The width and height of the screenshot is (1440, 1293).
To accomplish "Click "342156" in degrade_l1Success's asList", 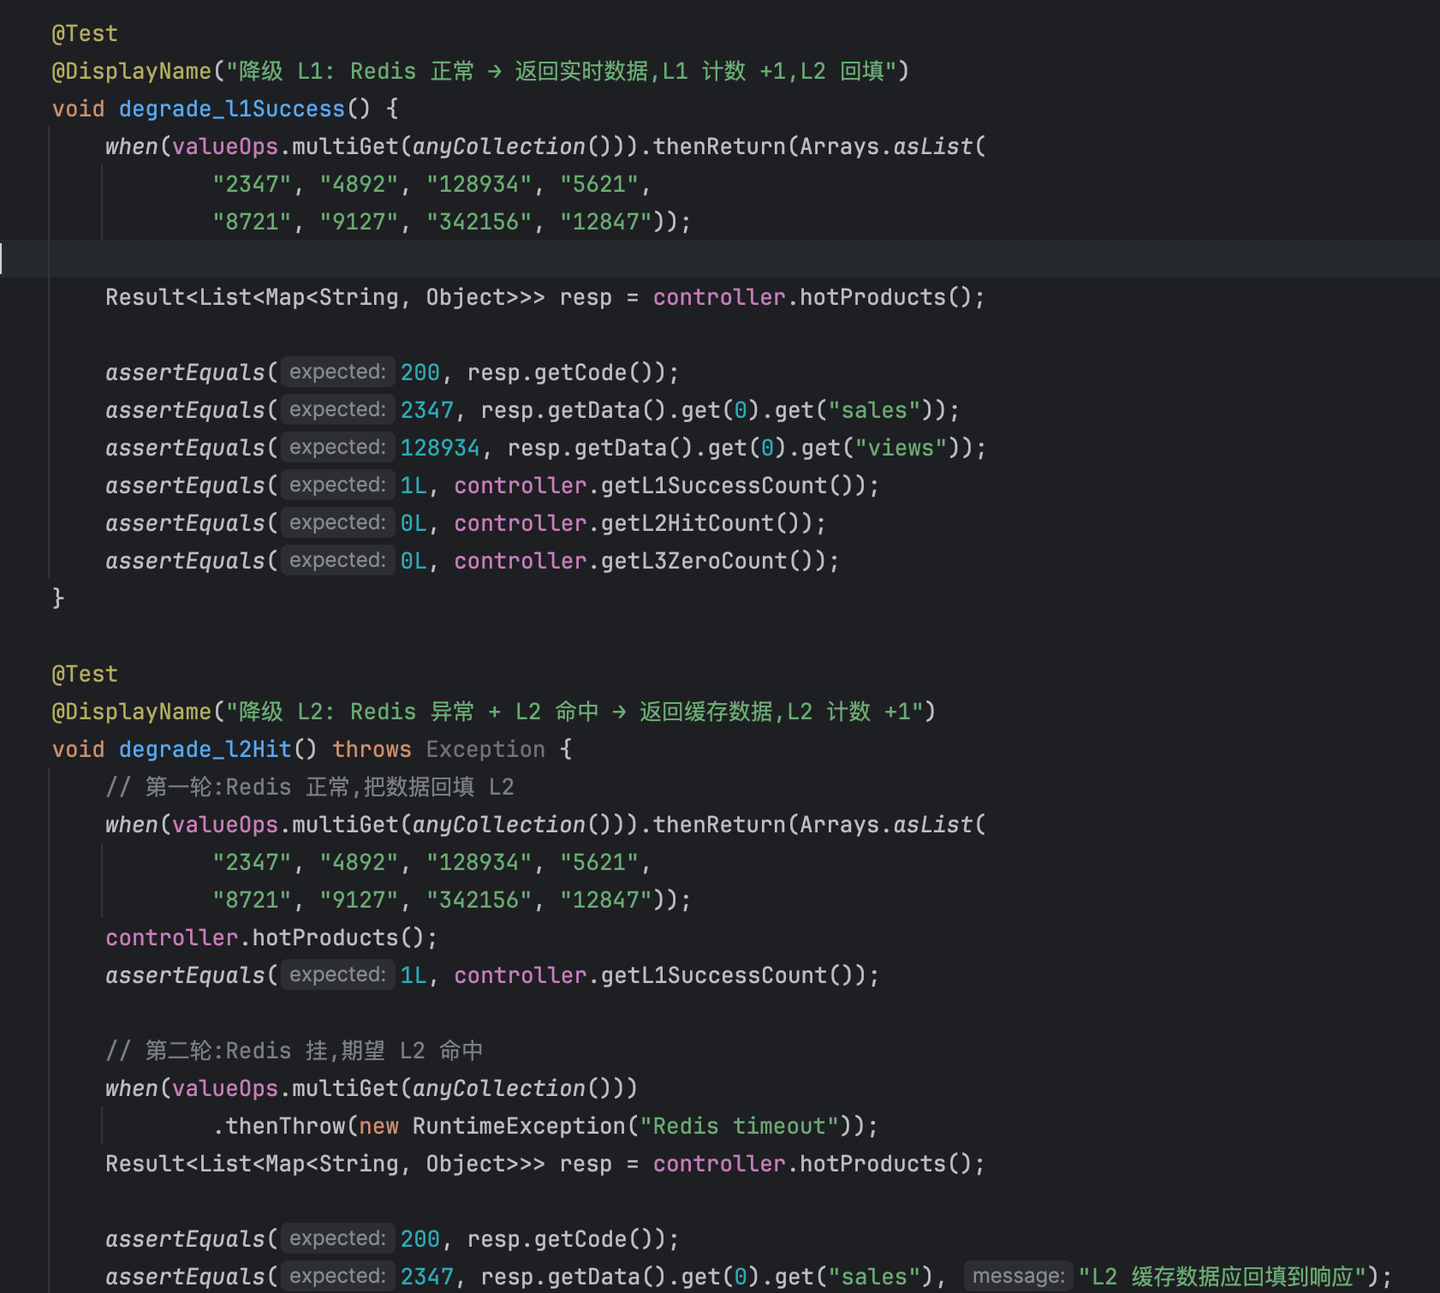I will [479, 222].
